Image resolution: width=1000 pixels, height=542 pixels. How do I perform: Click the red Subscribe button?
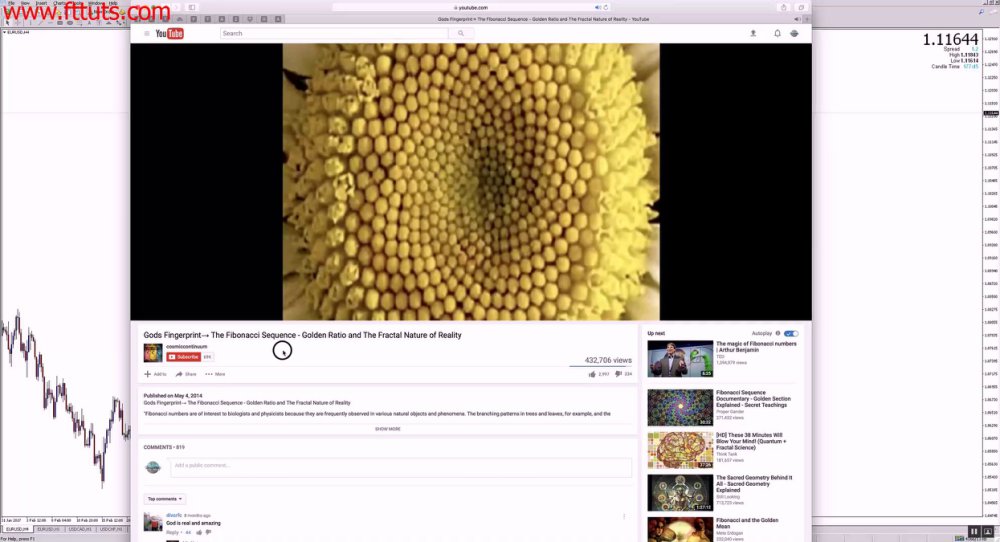[184, 357]
